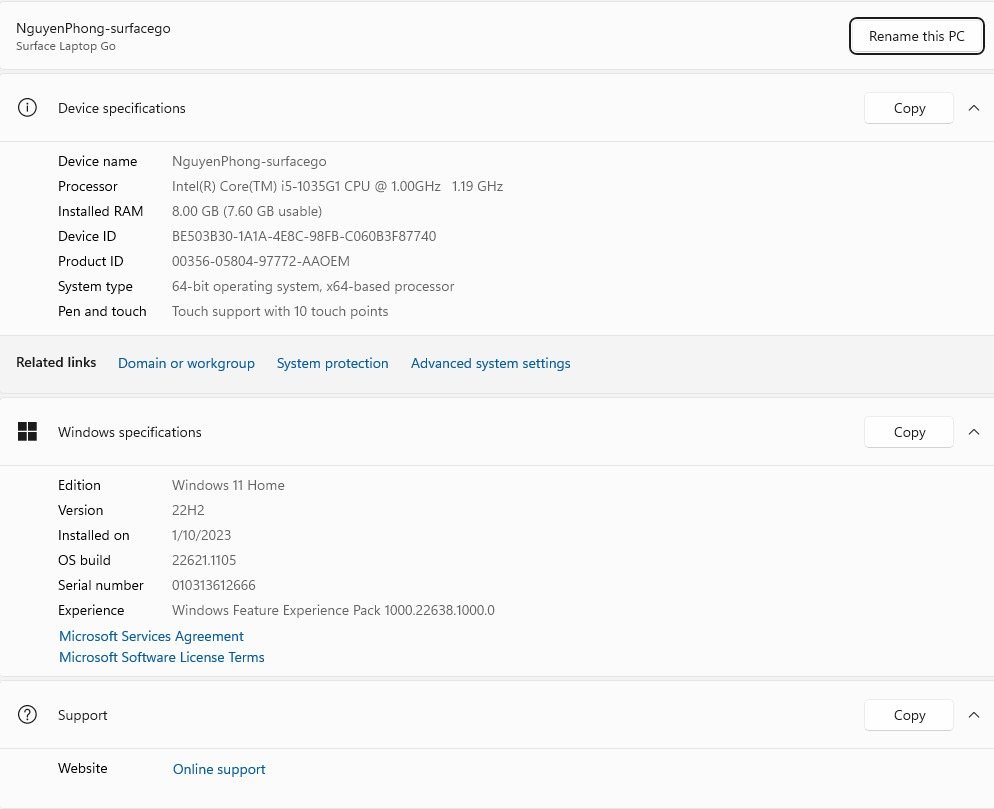Collapse the Device specifications section

tap(974, 108)
